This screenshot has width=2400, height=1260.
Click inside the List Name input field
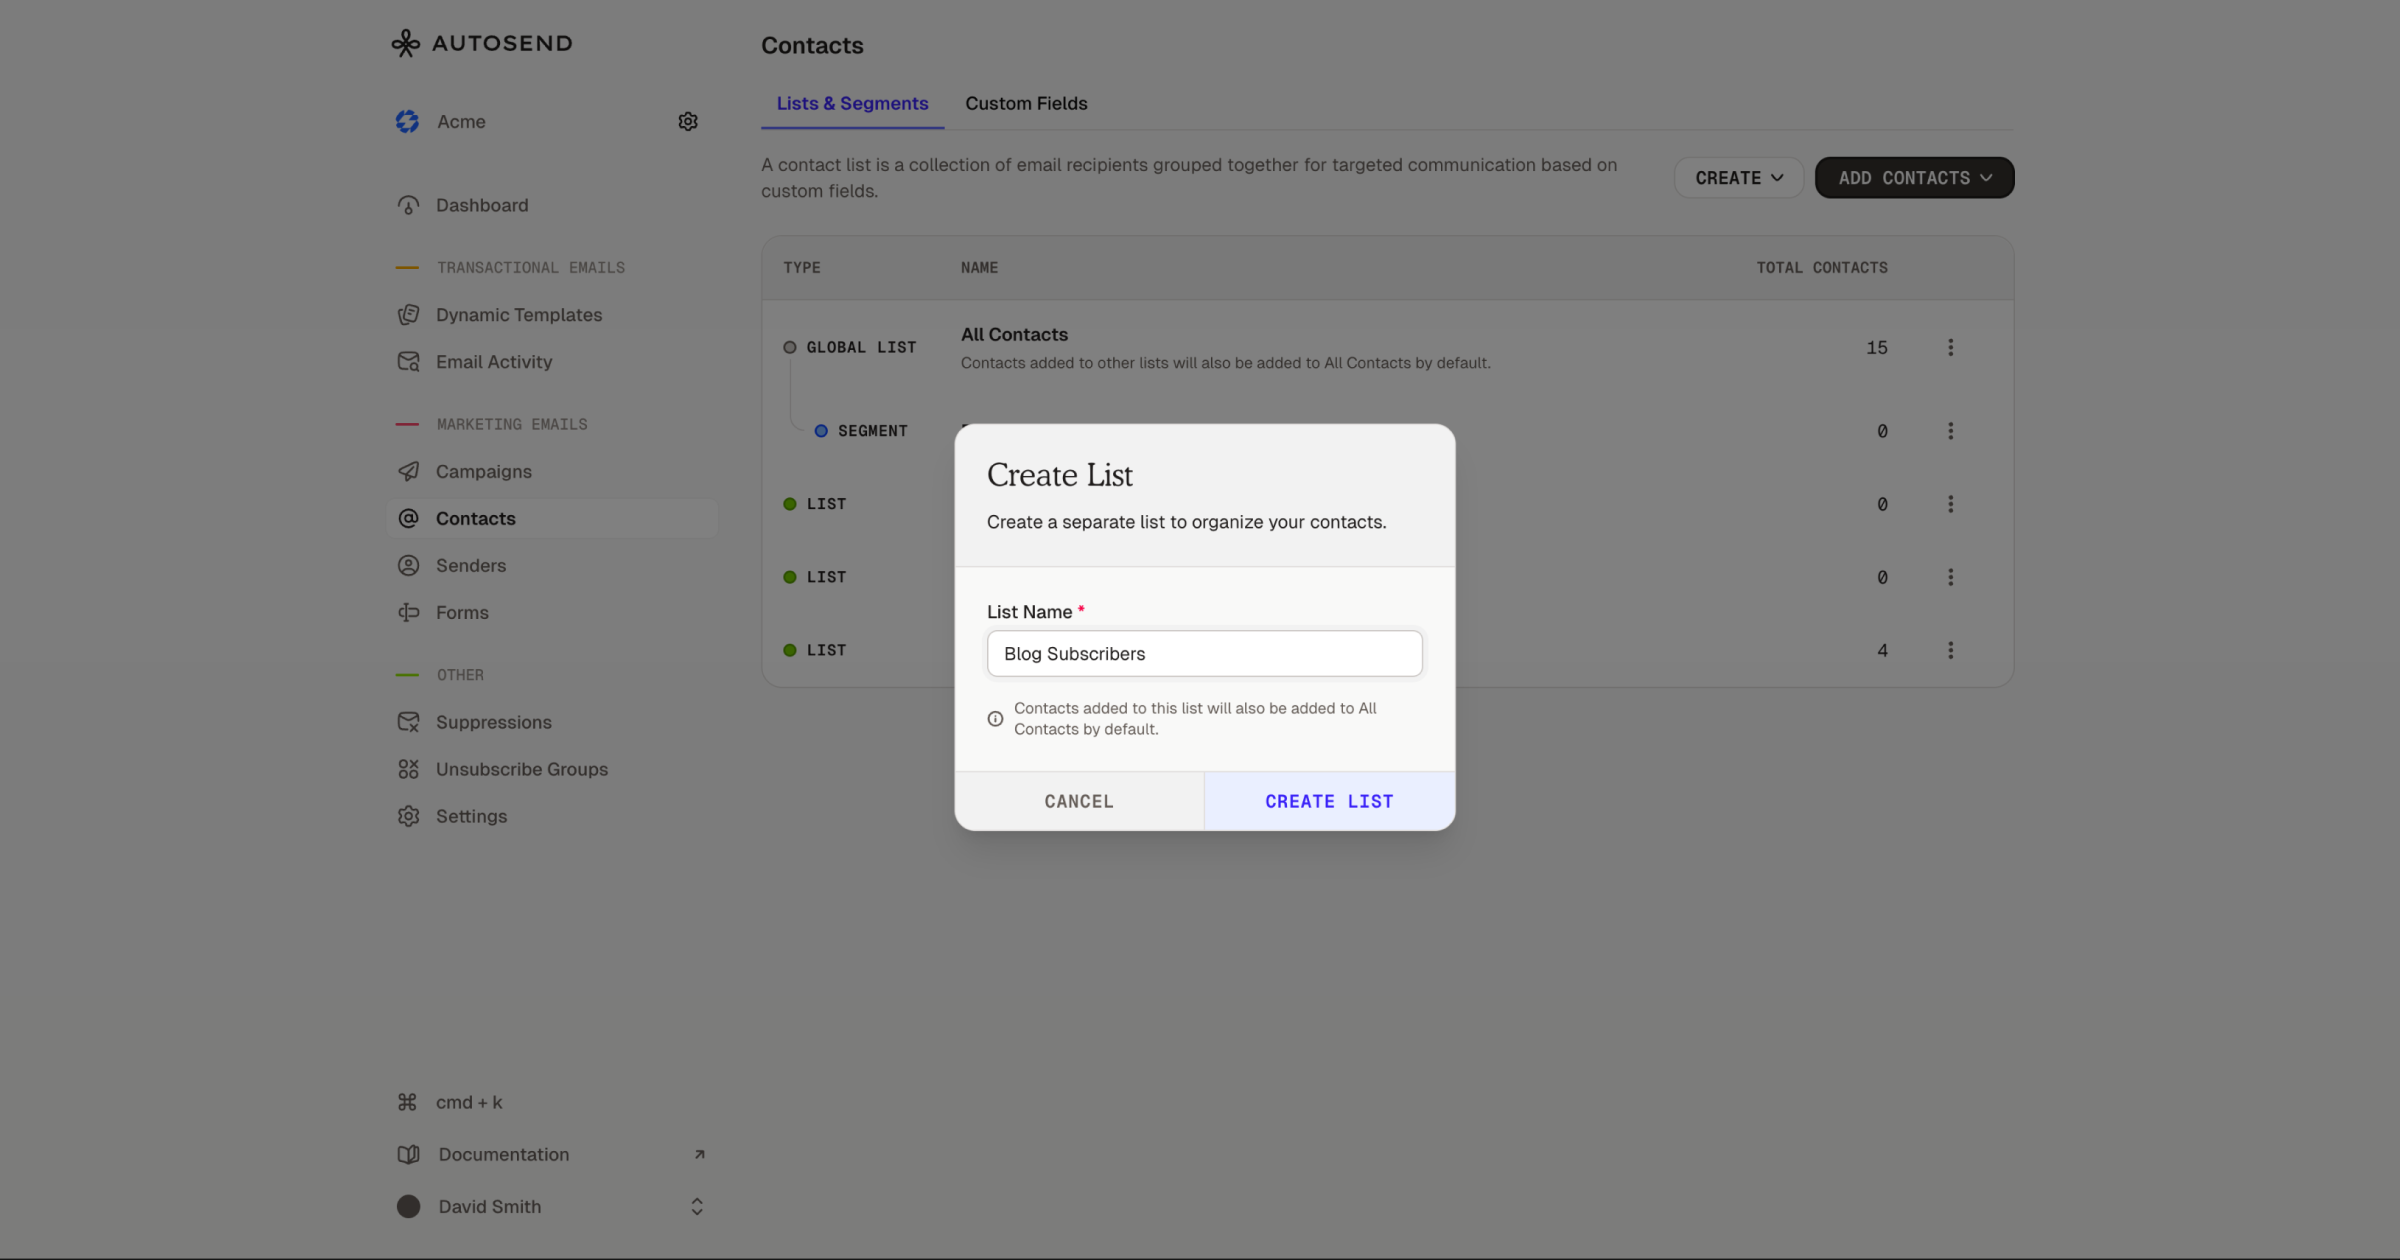1204,653
